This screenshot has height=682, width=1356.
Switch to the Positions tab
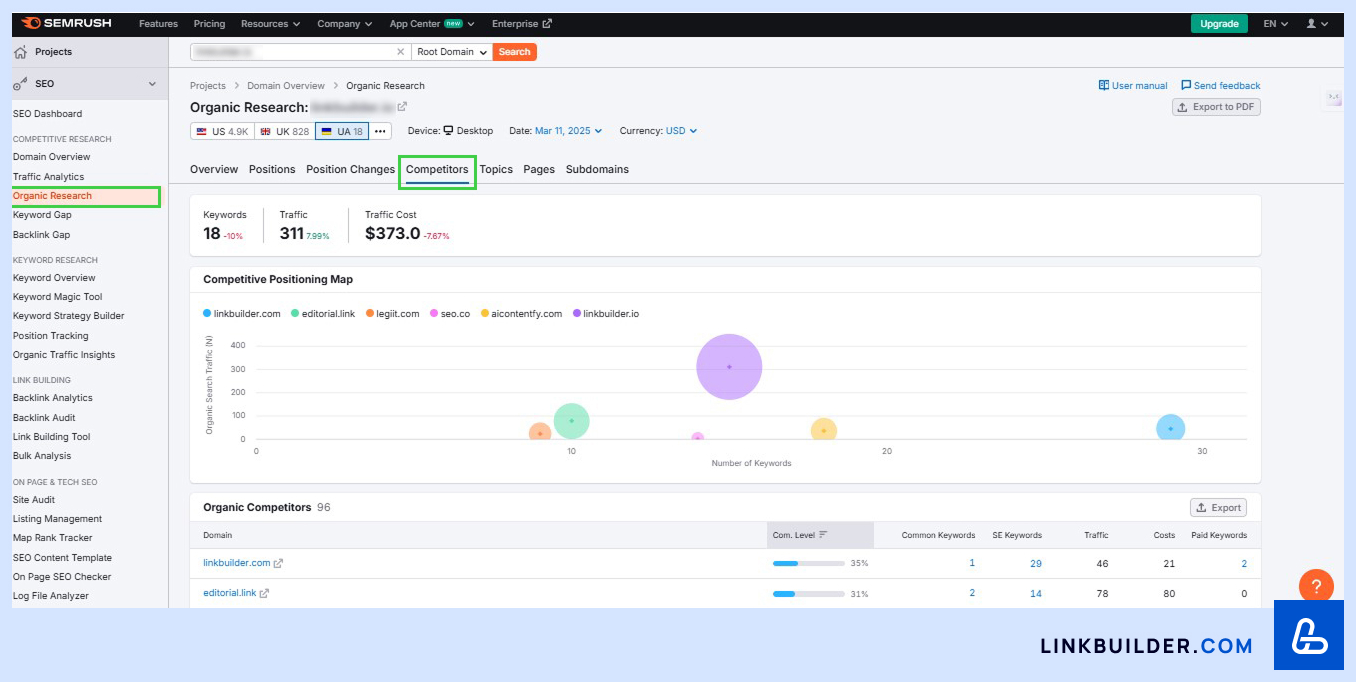coord(272,169)
